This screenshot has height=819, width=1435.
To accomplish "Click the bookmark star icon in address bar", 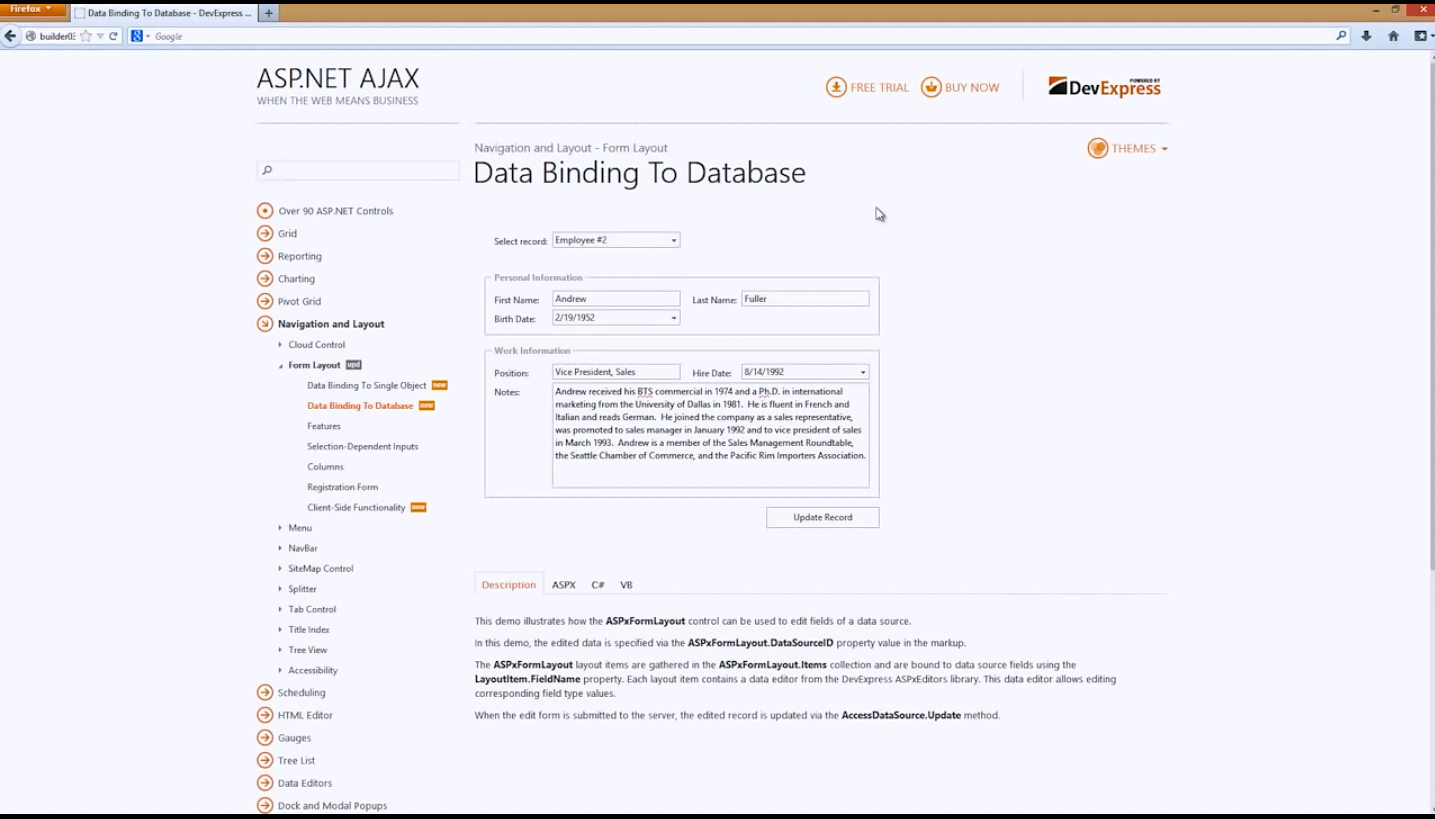I will click(86, 36).
